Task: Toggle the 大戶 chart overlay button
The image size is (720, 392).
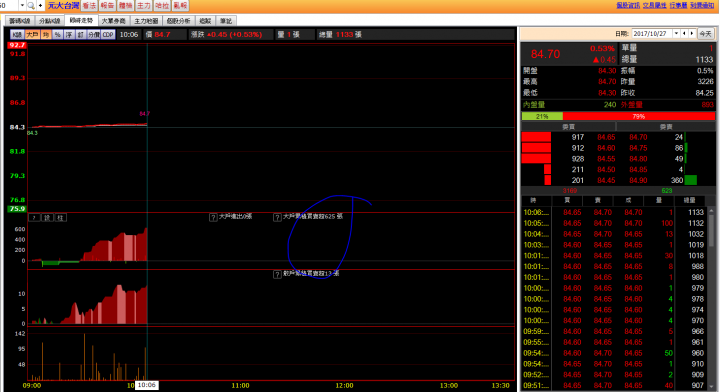Action: 32,34
